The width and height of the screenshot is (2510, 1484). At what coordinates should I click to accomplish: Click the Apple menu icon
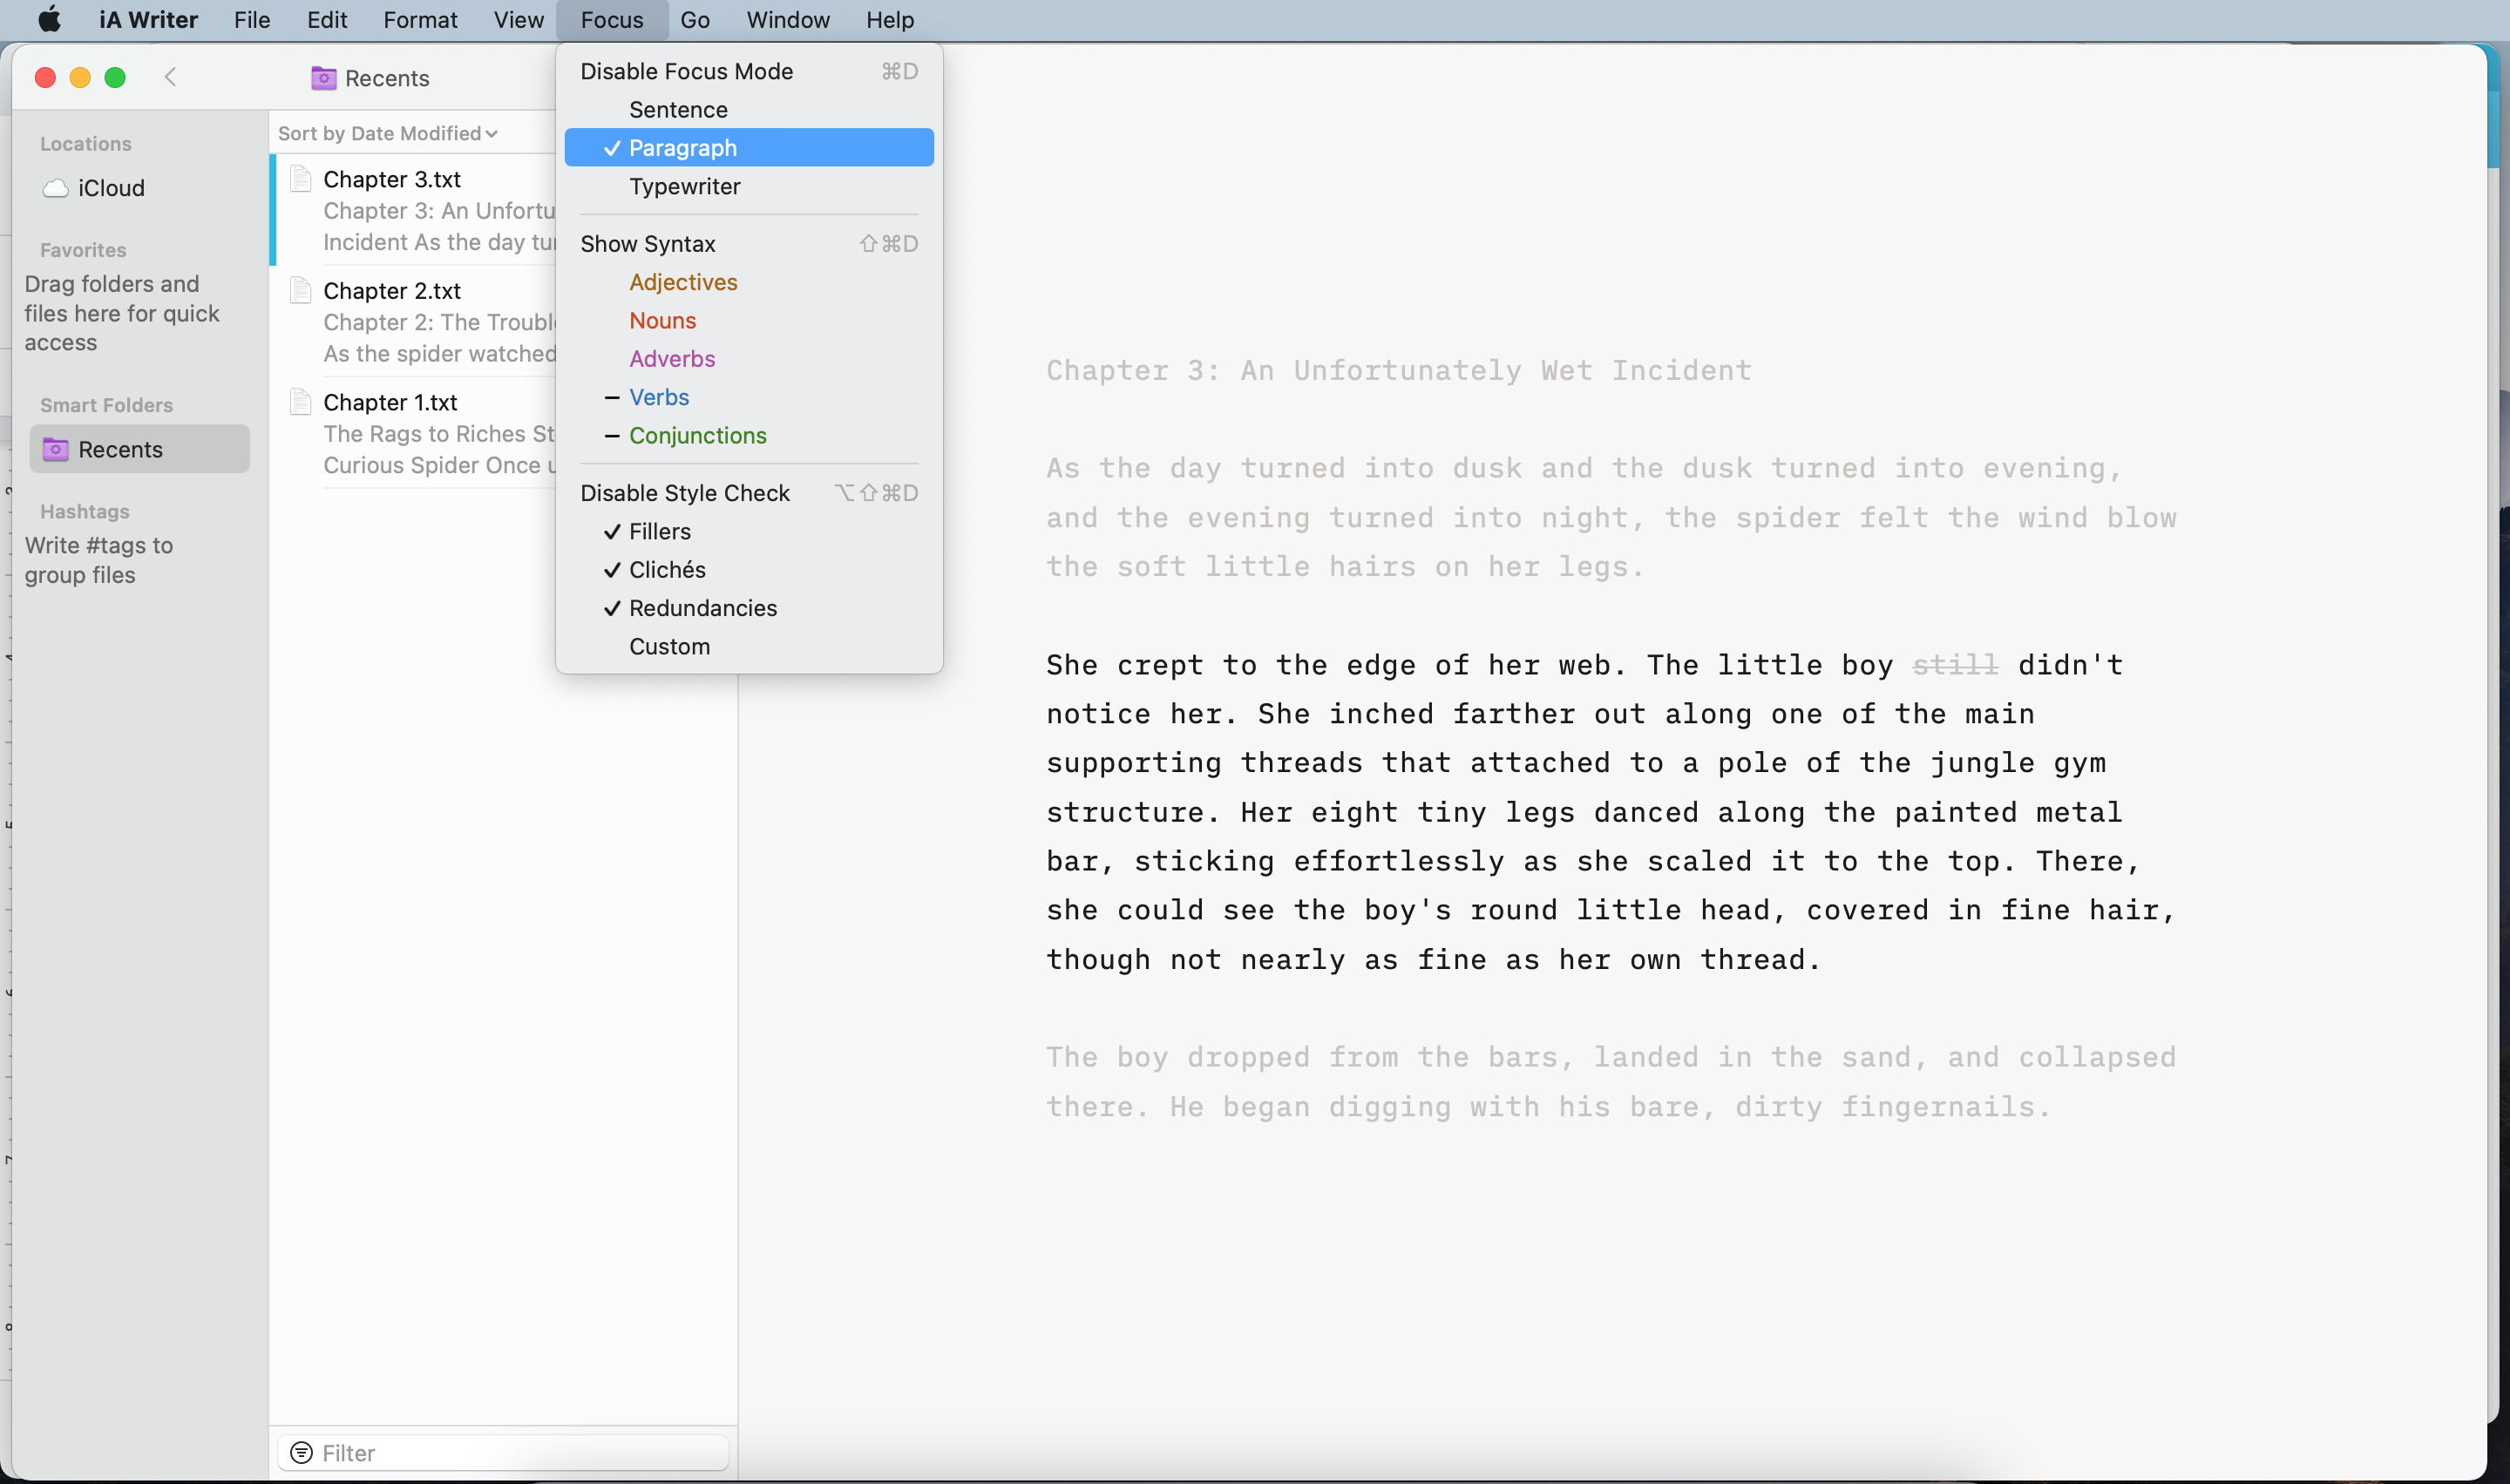(49, 20)
